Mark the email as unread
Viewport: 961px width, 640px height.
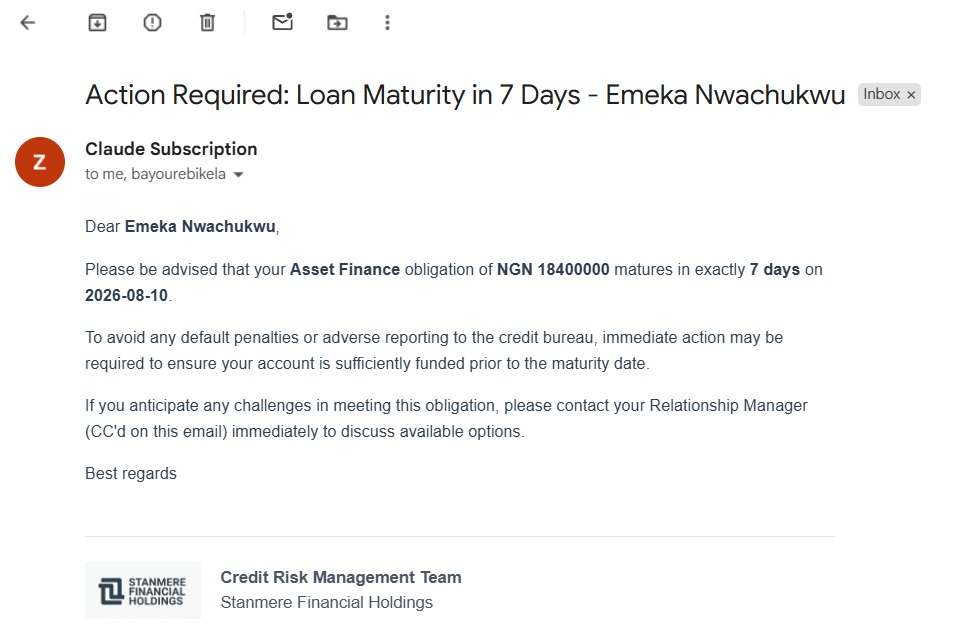pos(283,23)
